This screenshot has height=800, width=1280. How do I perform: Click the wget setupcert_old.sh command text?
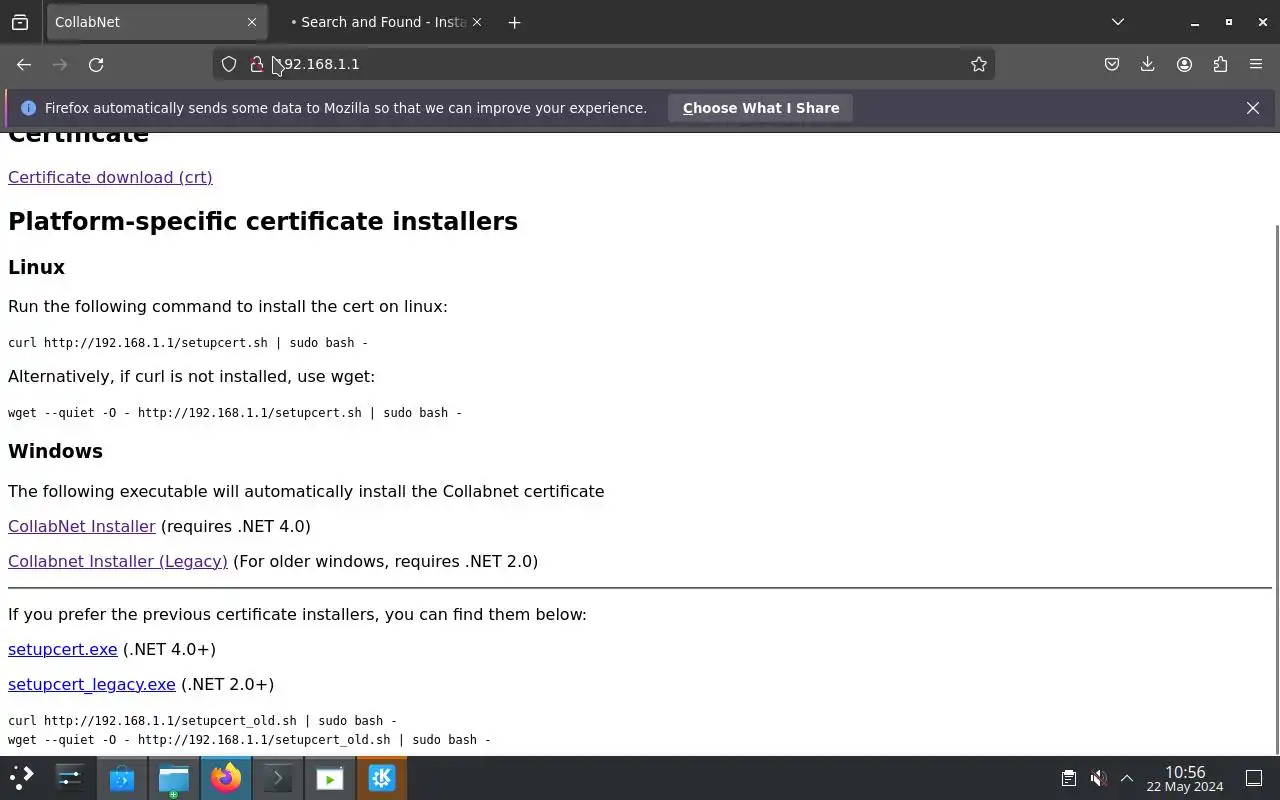(249, 740)
